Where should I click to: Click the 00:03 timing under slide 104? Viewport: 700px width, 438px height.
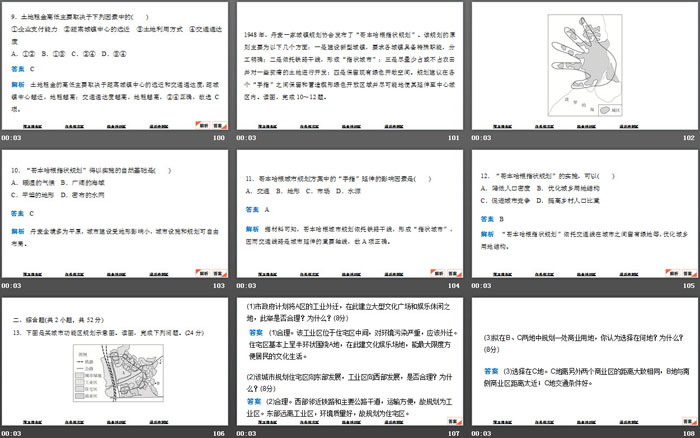pos(246,285)
